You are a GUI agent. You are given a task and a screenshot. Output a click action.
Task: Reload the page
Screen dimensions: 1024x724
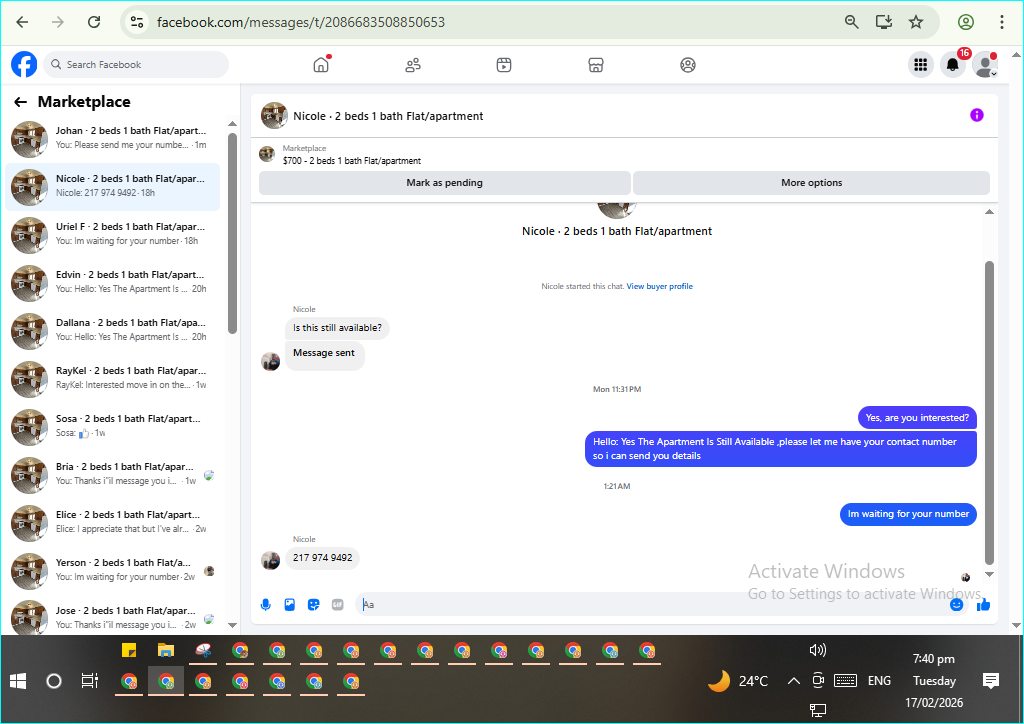(94, 22)
